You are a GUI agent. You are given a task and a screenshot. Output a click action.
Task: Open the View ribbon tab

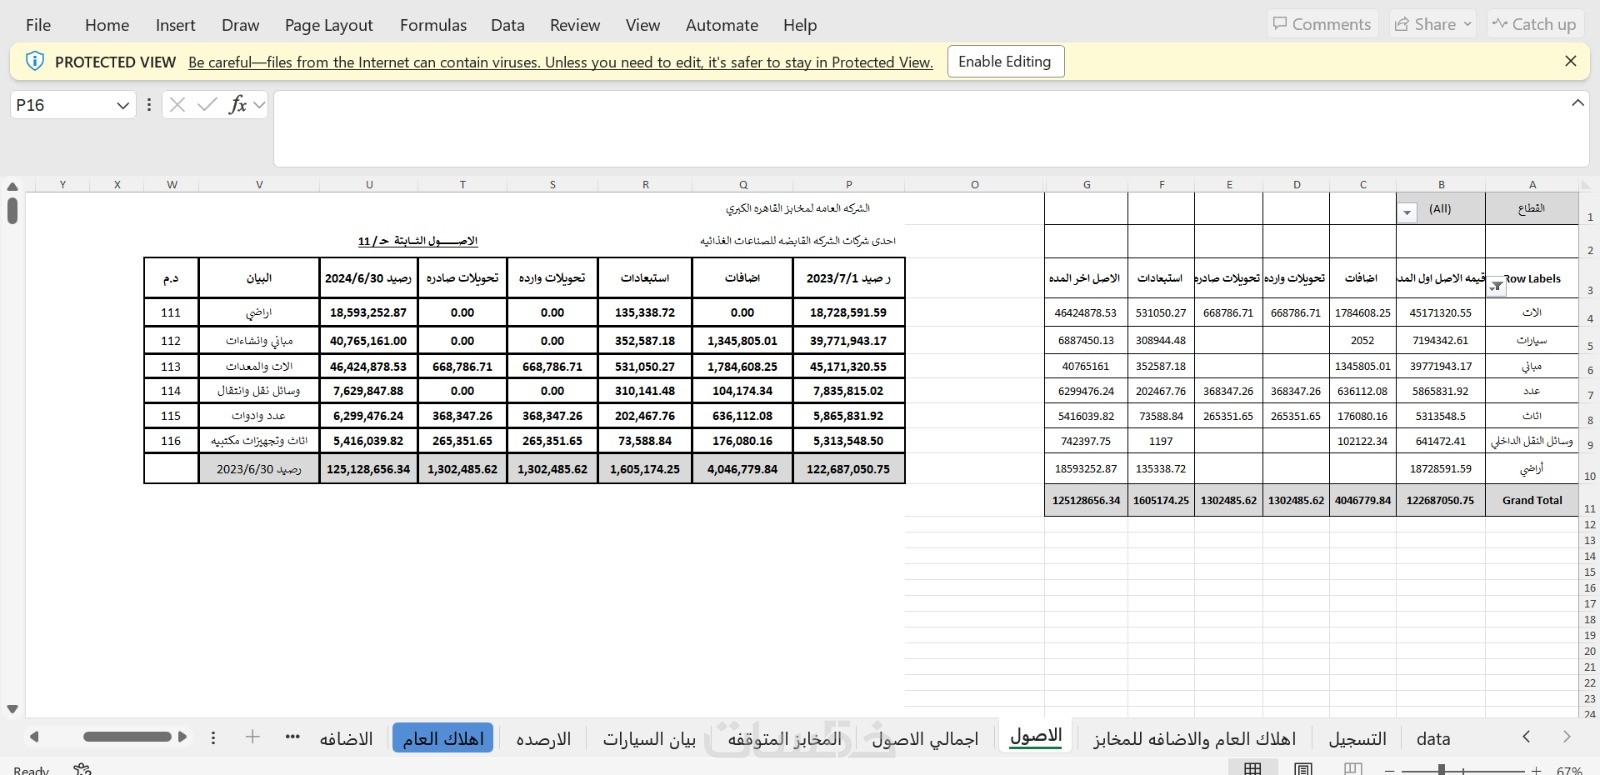[x=643, y=25]
